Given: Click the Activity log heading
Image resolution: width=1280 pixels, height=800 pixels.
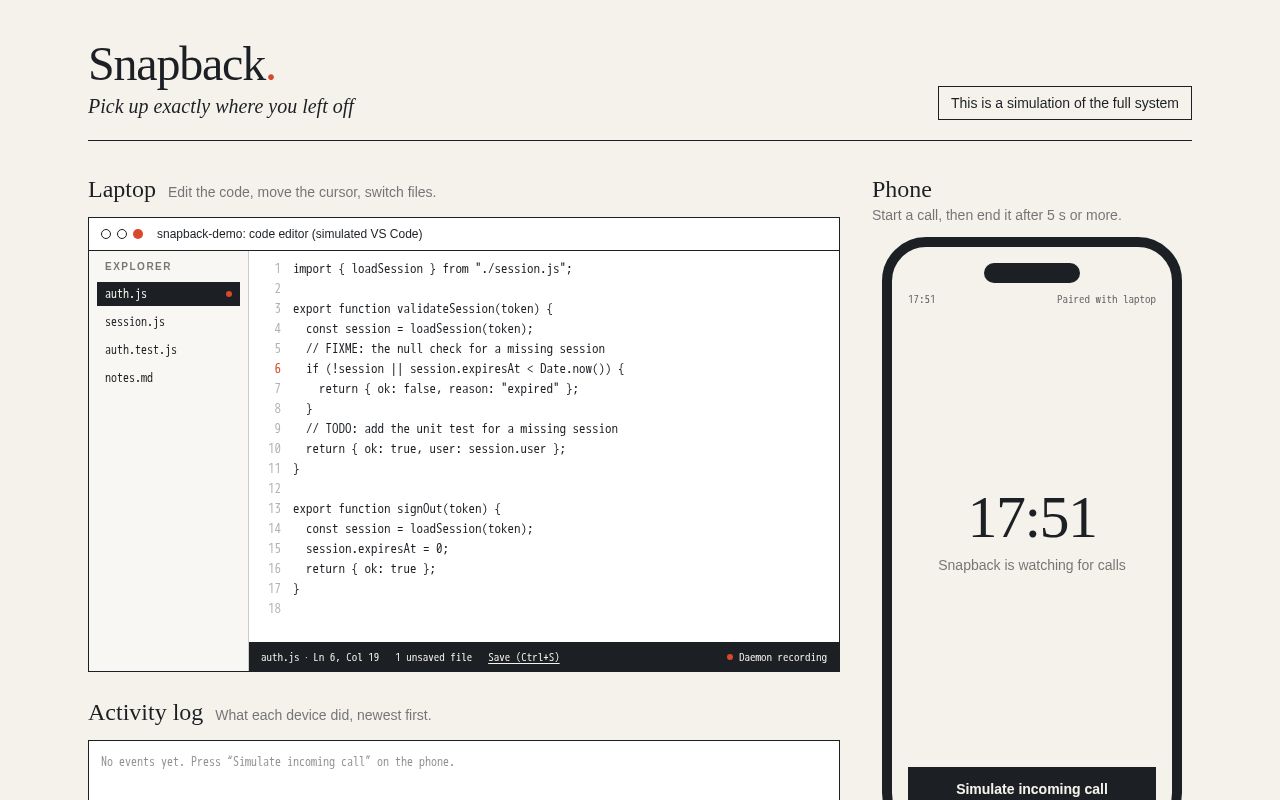Looking at the screenshot, I should [145, 712].
